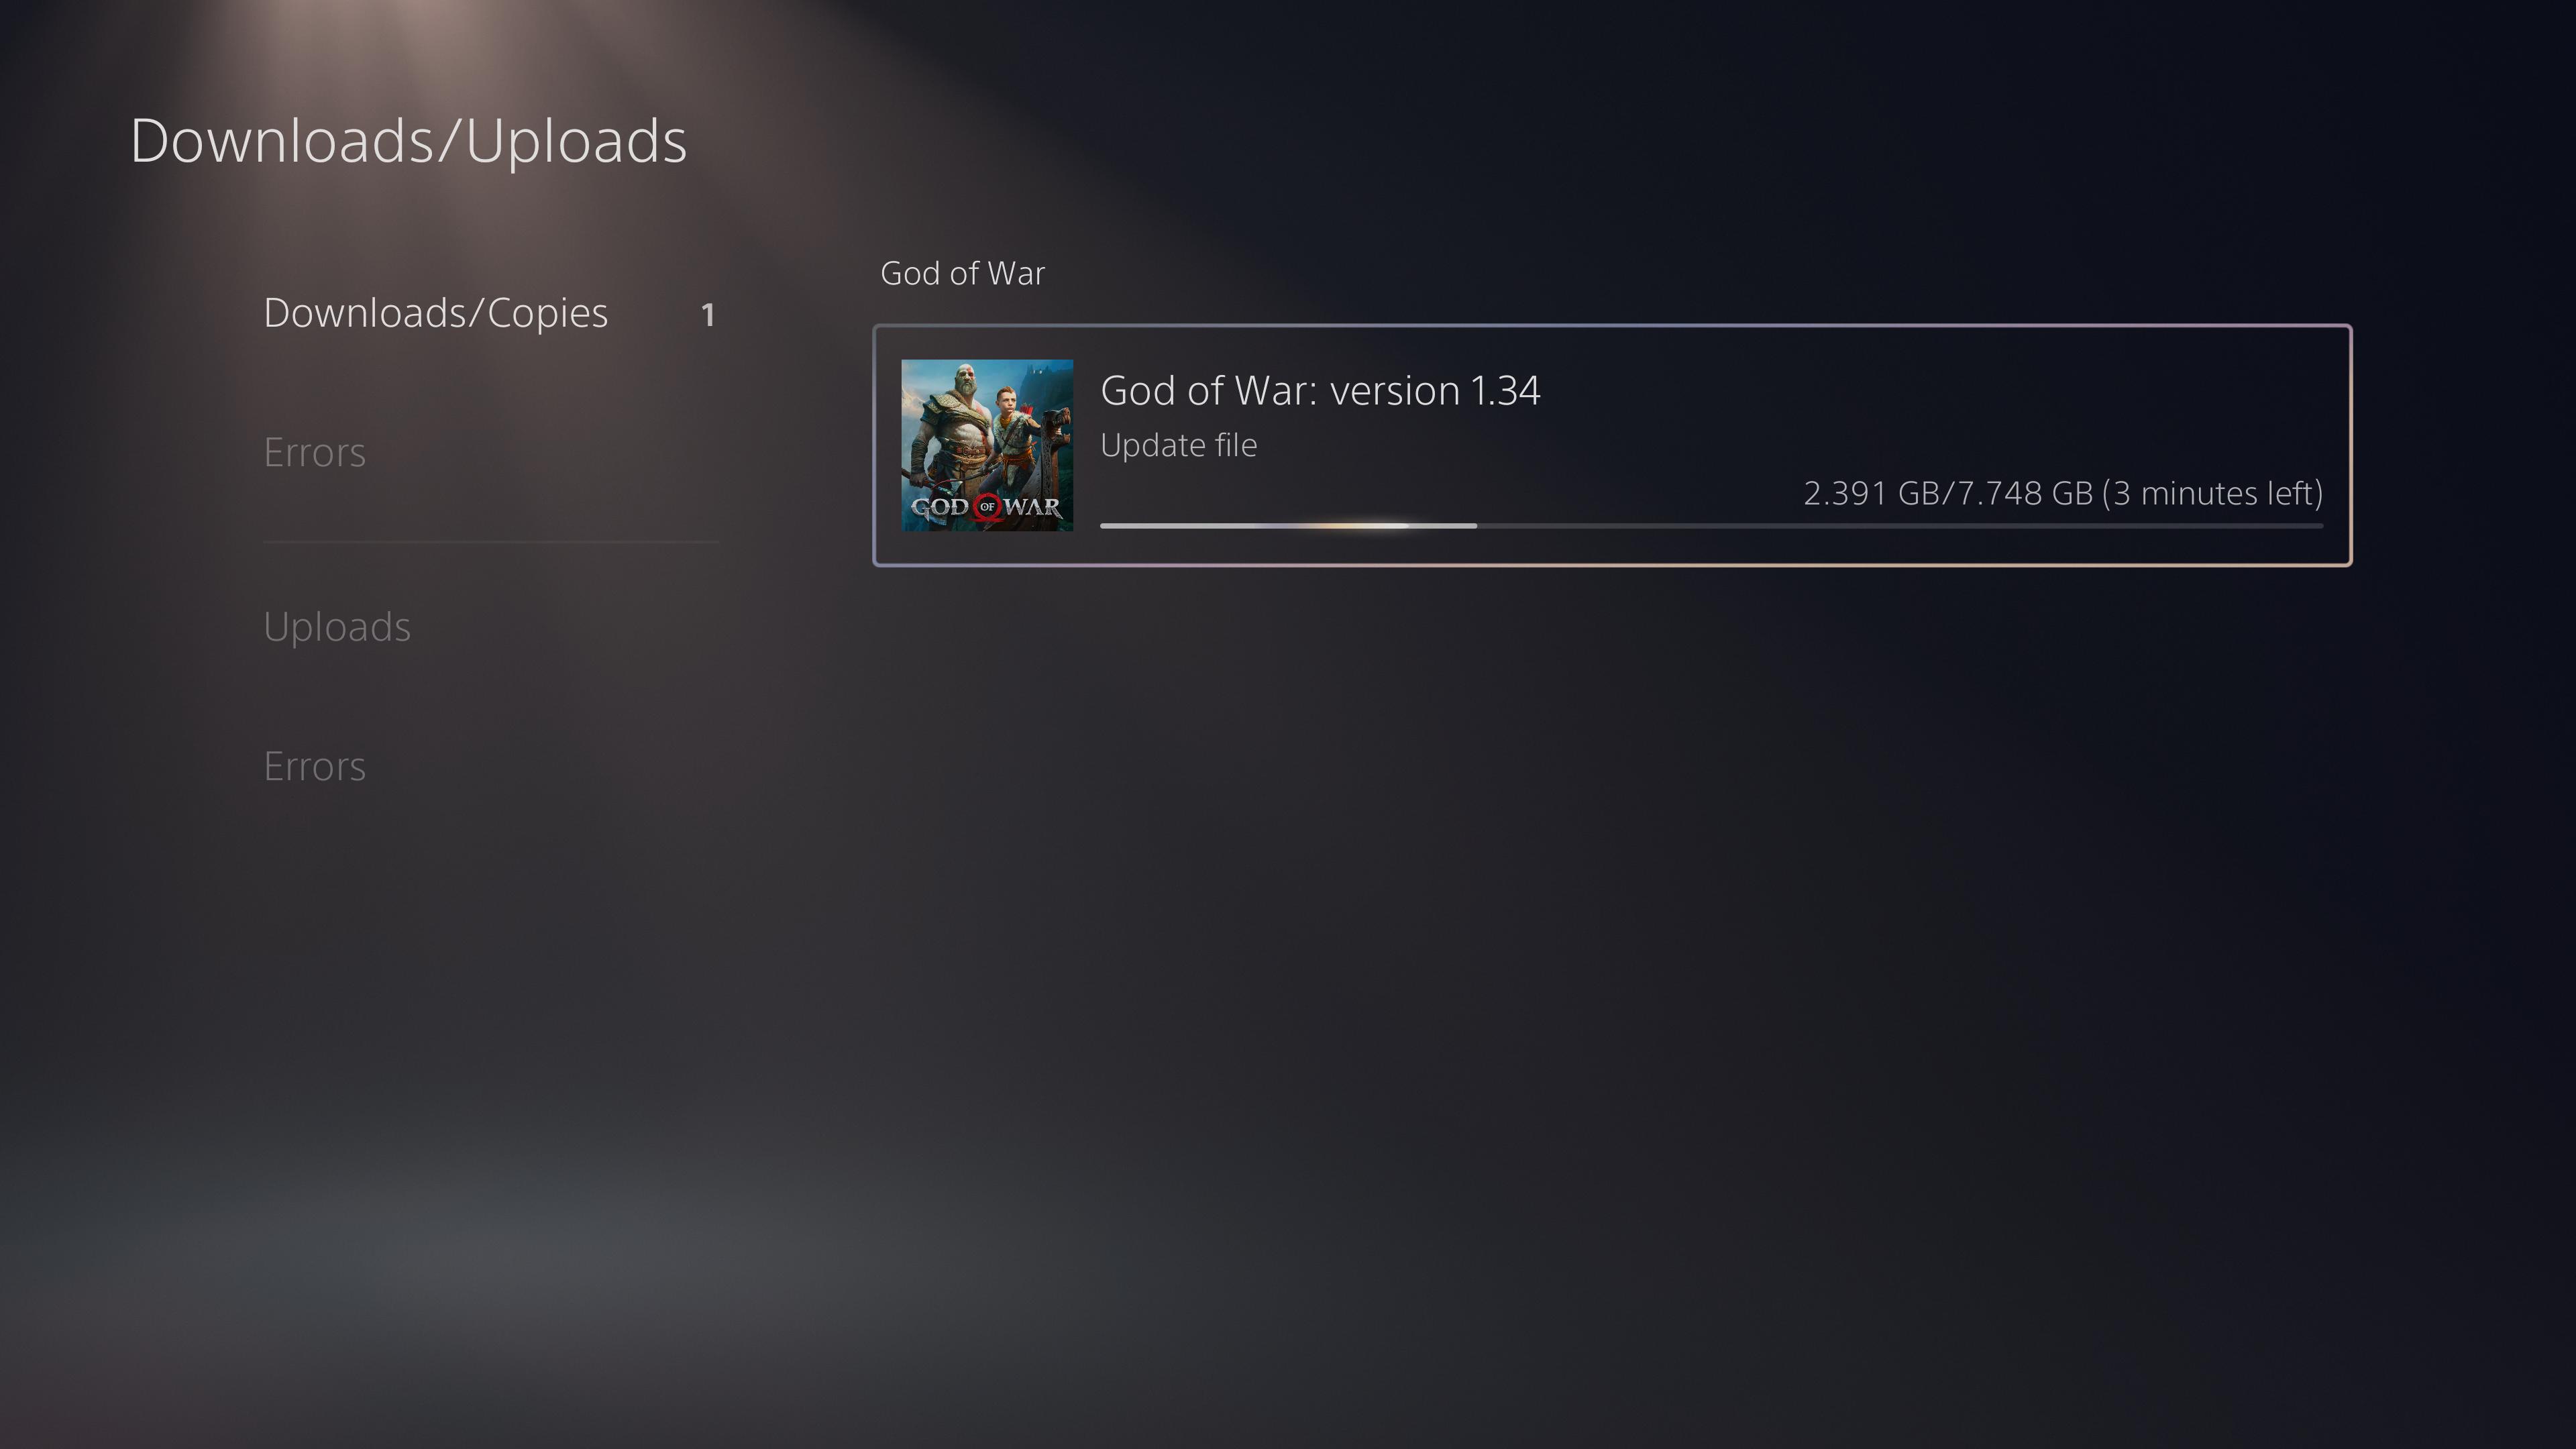Select the God of War cover art thumbnail
Screen dimensions: 2576x1449
tap(987, 445)
